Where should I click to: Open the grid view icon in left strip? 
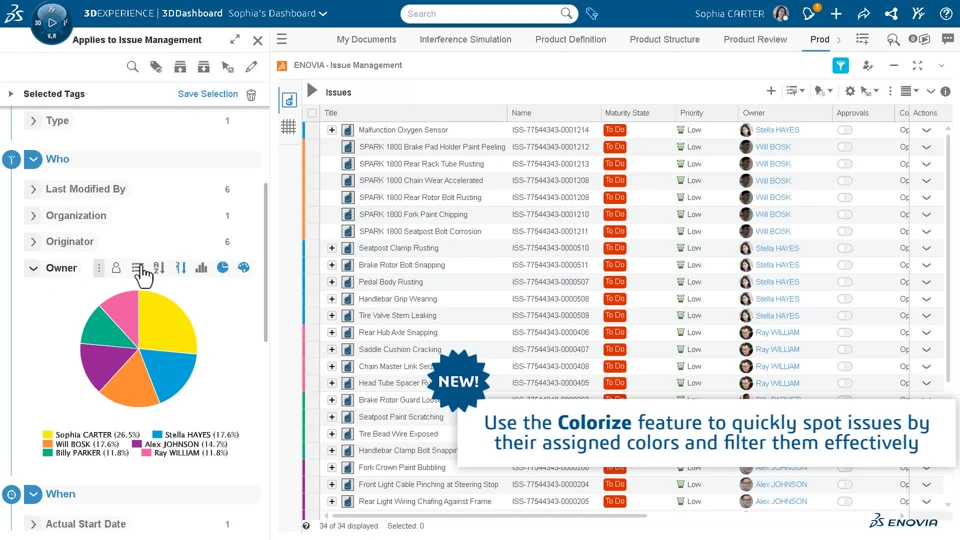[x=288, y=127]
